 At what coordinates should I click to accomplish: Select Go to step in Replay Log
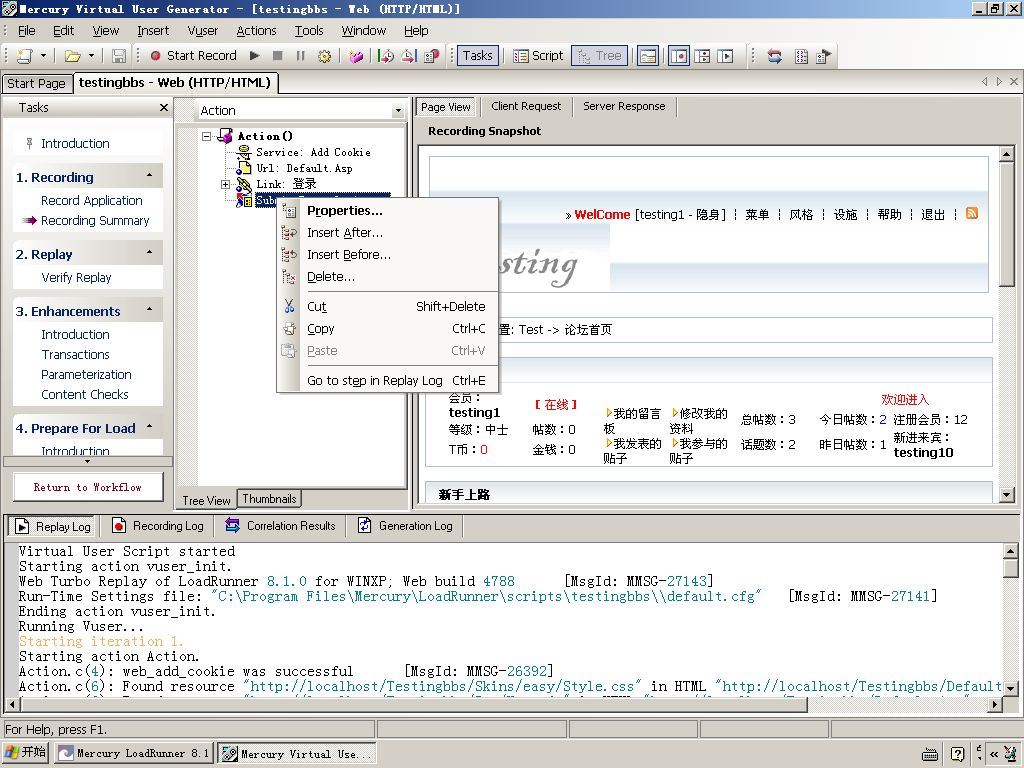click(388, 381)
